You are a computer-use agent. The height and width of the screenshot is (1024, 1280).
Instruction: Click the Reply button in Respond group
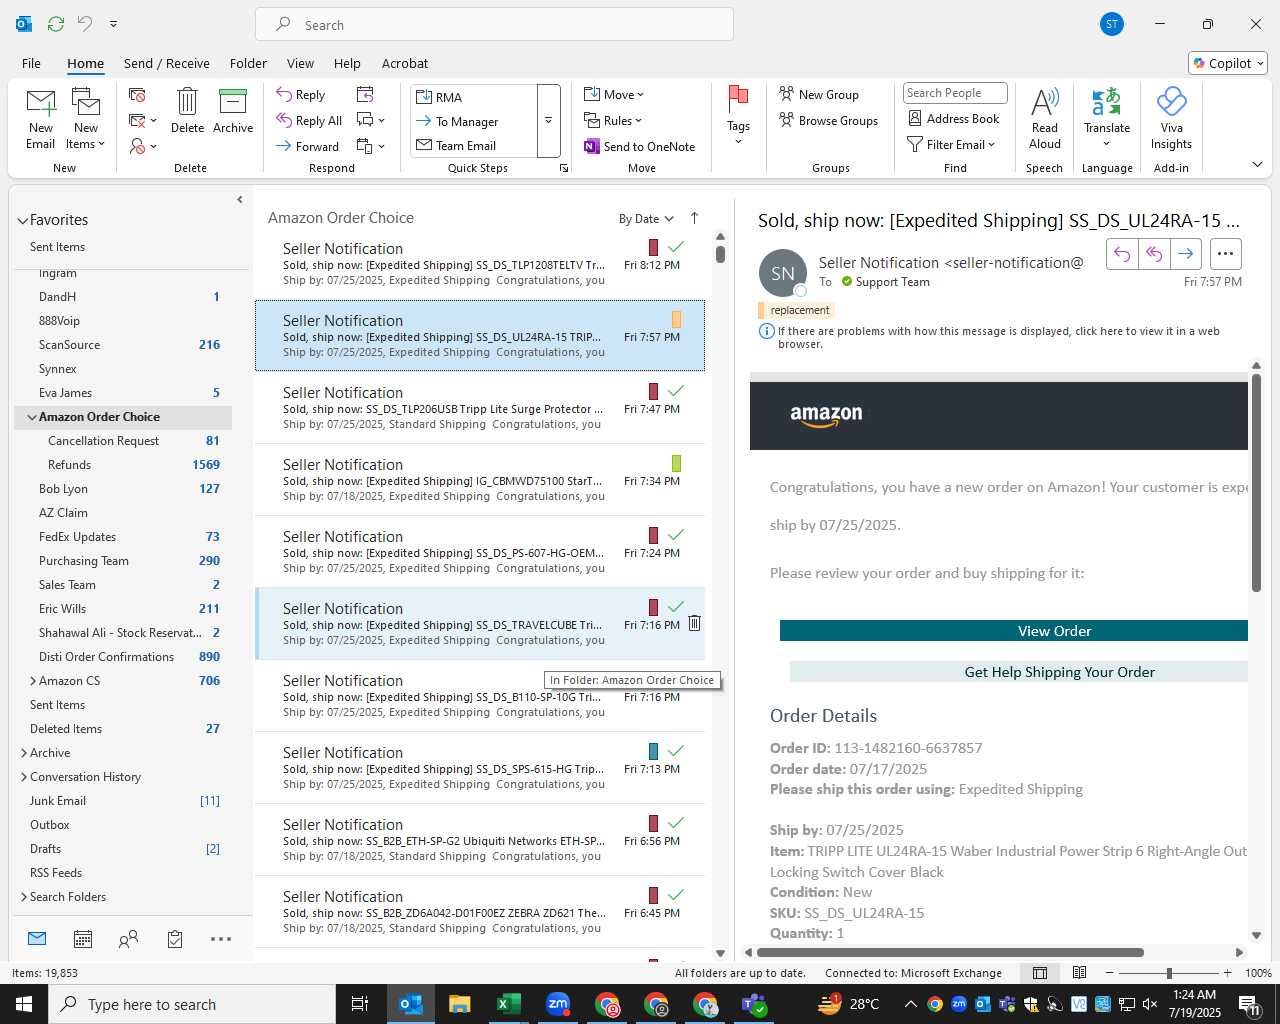click(x=301, y=94)
